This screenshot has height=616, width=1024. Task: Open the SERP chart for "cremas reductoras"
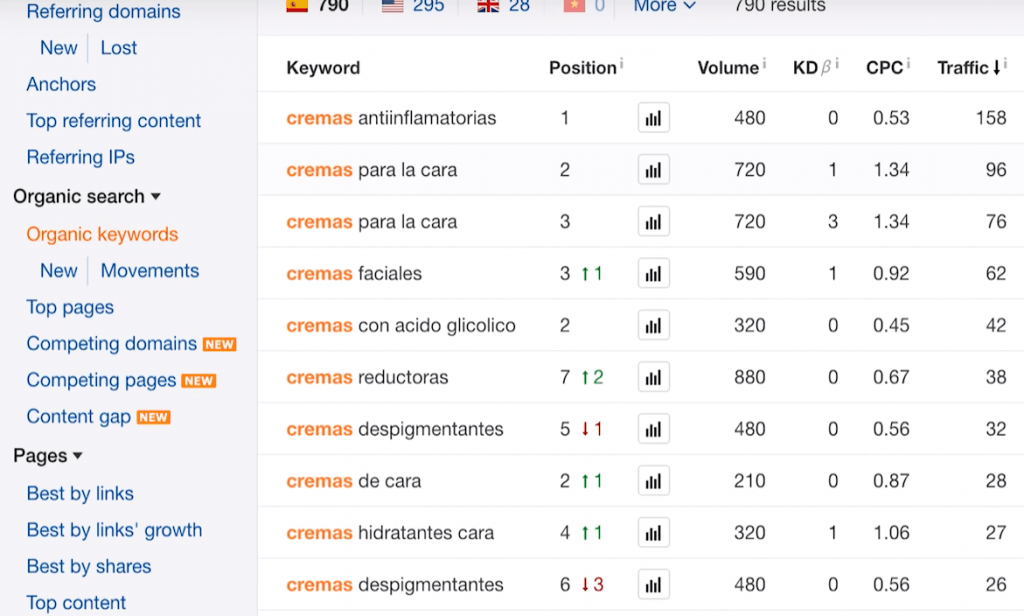coord(653,377)
